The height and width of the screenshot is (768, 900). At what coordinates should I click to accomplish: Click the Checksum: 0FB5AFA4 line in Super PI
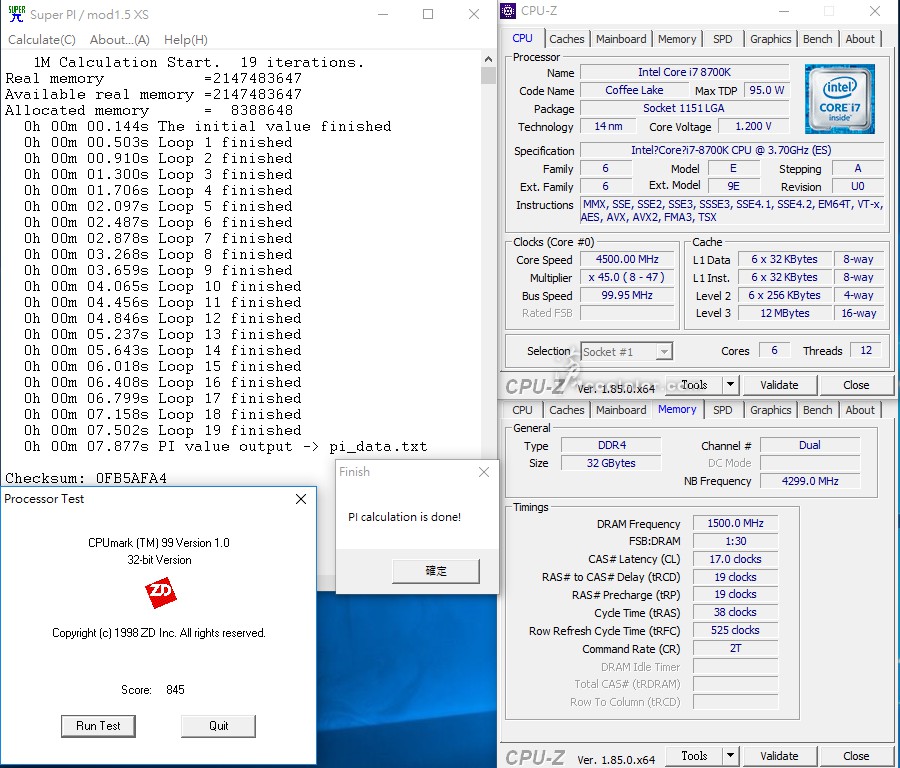86,478
